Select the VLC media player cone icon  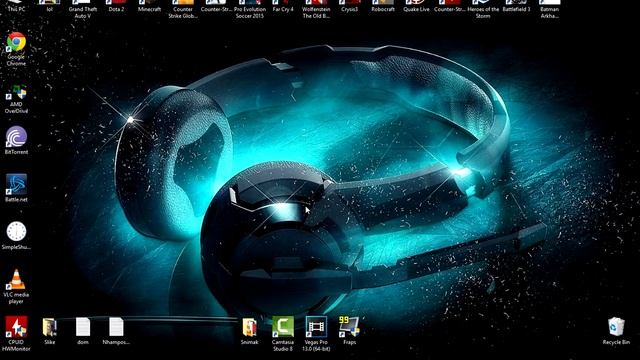16,280
